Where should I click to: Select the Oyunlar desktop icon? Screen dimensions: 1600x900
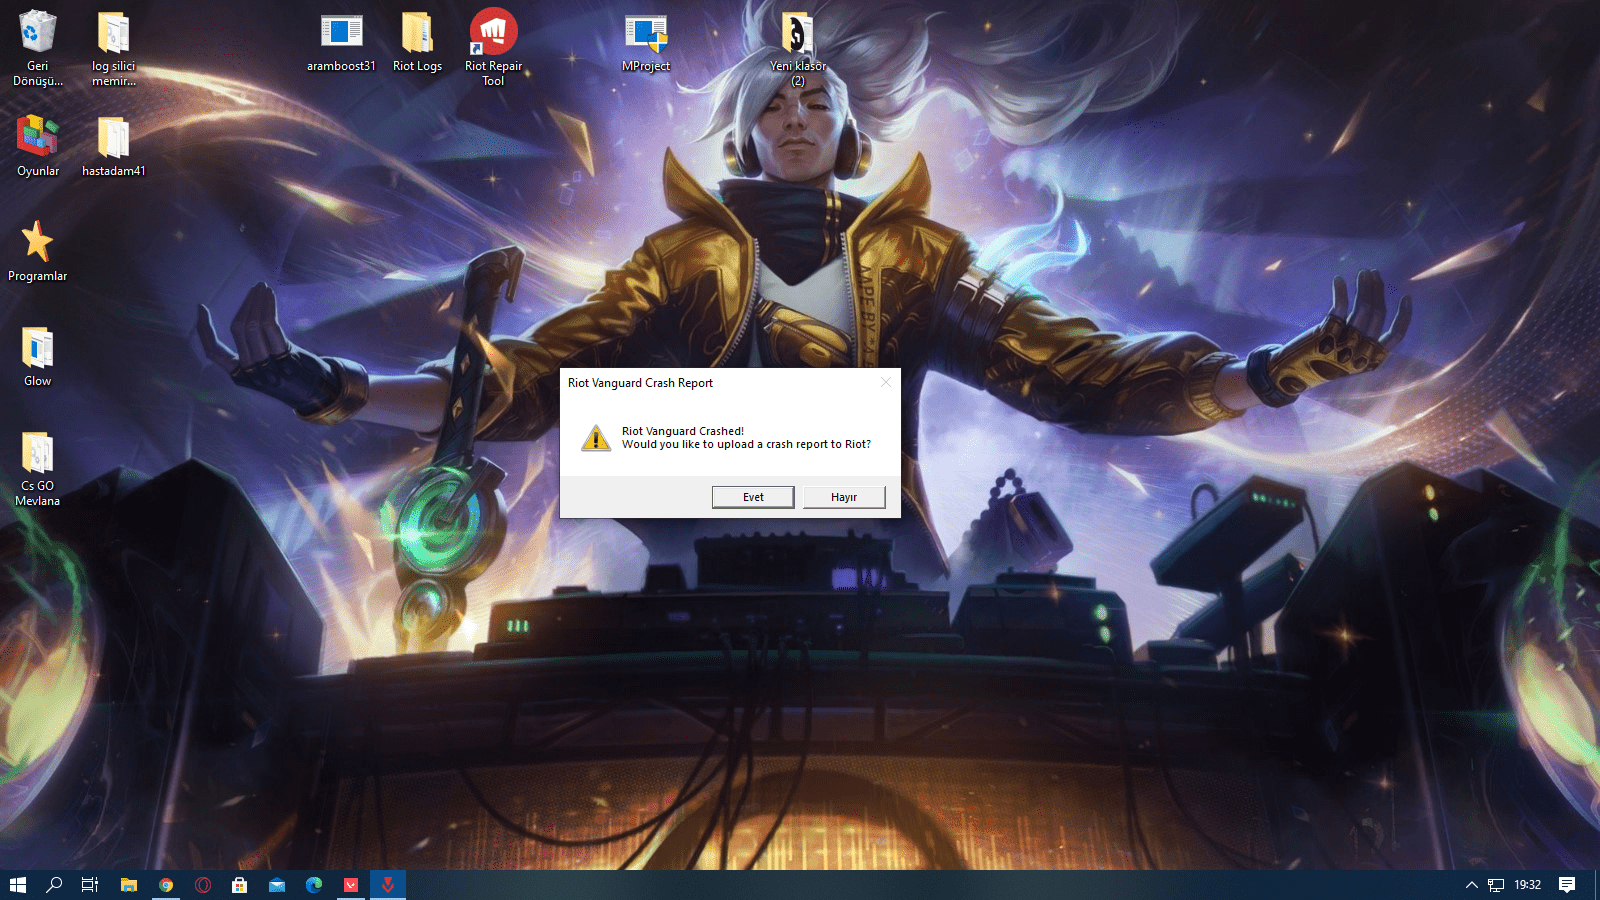pos(38,147)
